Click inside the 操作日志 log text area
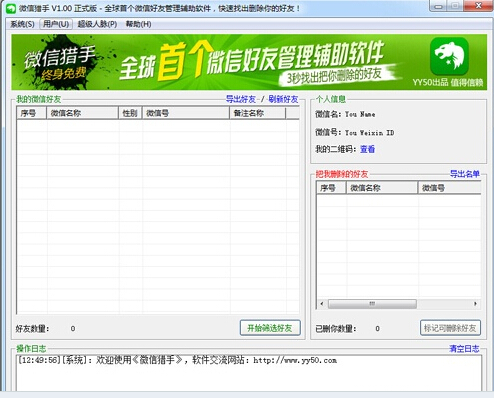Viewport: 494px width, 398px height. 249,373
